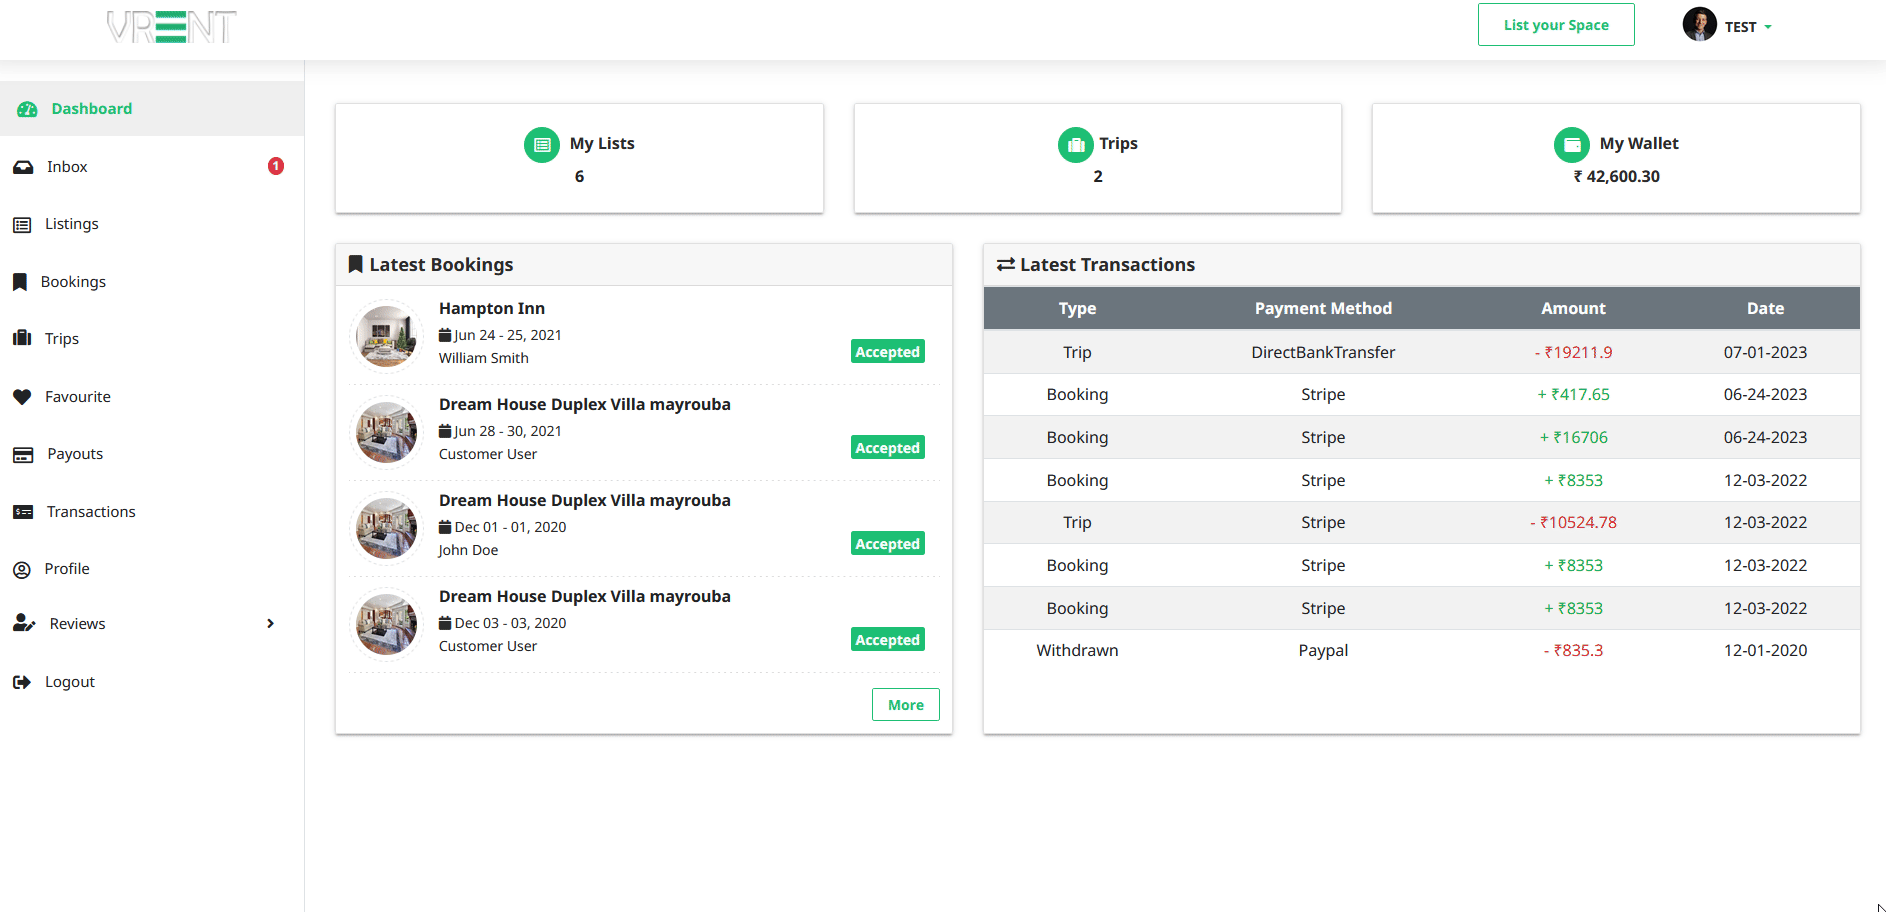Viewport: 1886px width, 912px height.
Task: Open Transactions from the sidebar
Action: pos(90,512)
